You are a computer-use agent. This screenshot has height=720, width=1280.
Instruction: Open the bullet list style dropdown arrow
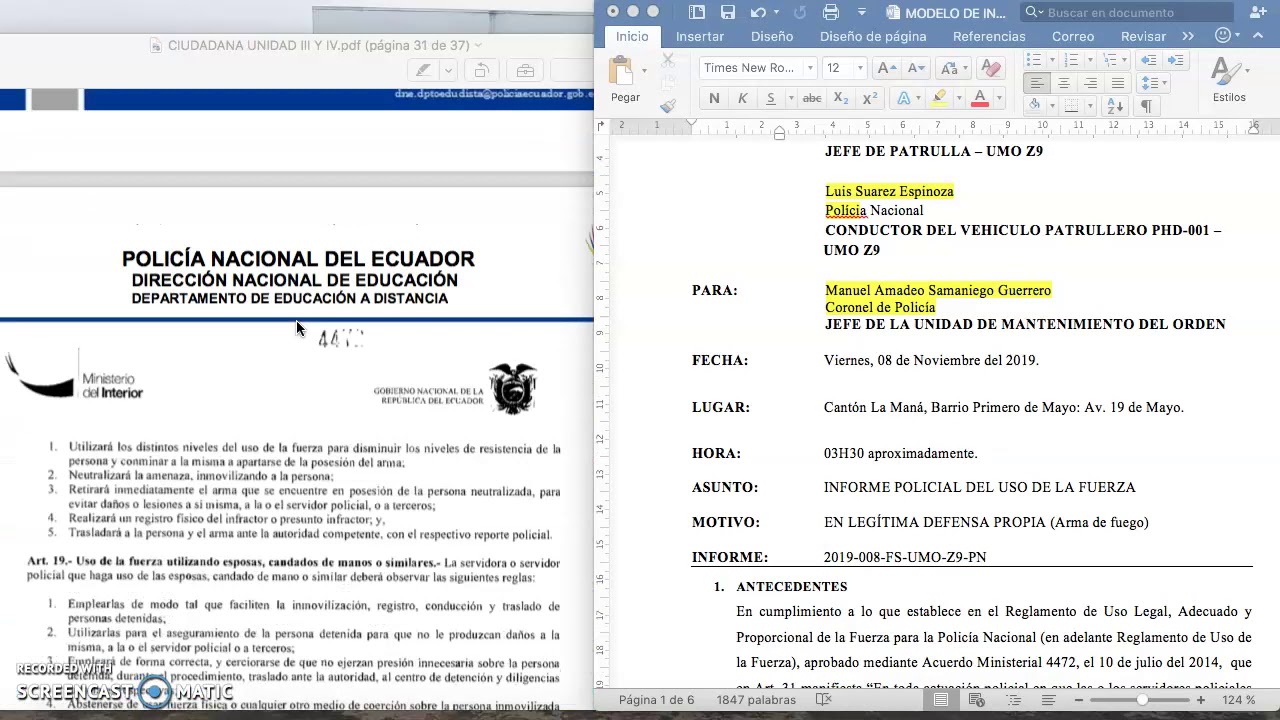(1051, 61)
